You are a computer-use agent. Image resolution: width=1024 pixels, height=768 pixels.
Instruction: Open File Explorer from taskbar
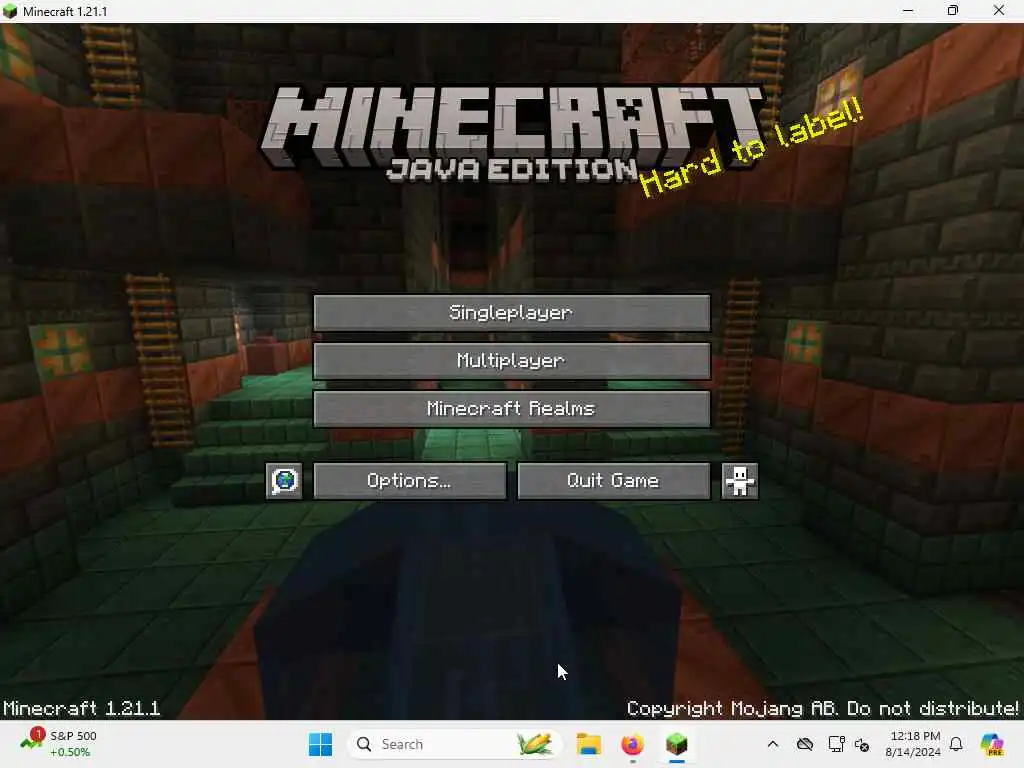point(589,744)
